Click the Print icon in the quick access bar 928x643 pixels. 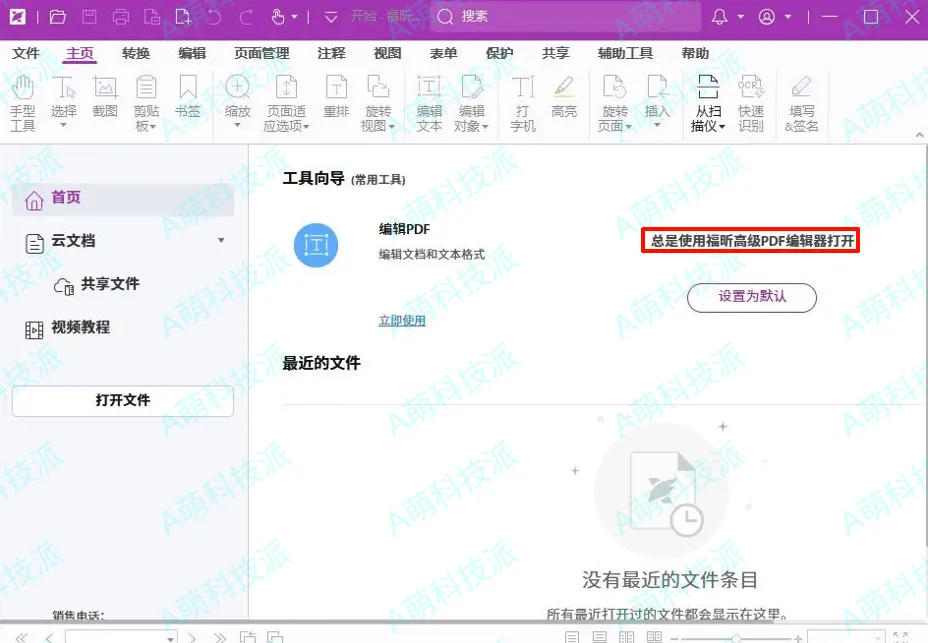[x=121, y=17]
